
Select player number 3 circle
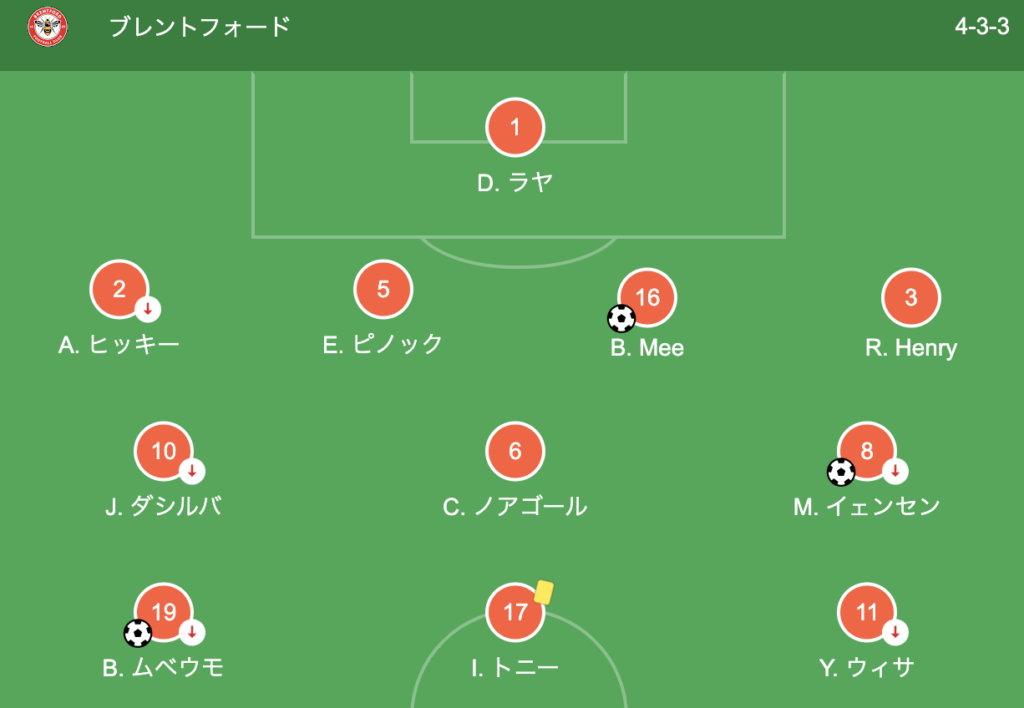point(911,297)
